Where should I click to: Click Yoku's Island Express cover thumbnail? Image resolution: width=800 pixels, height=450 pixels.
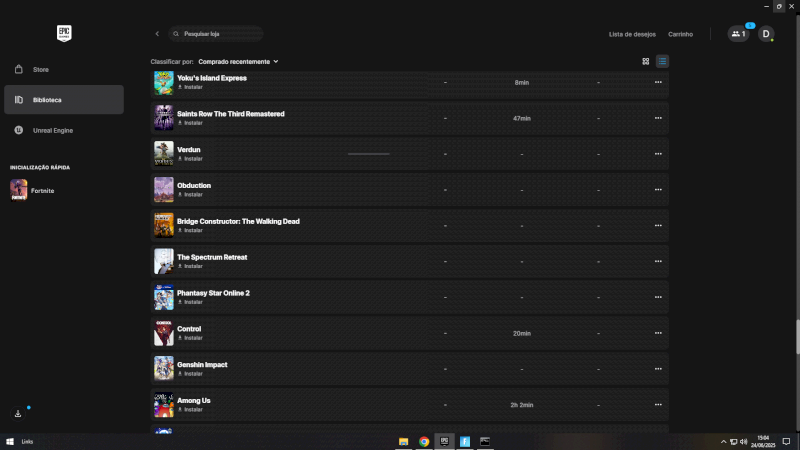pos(164,83)
